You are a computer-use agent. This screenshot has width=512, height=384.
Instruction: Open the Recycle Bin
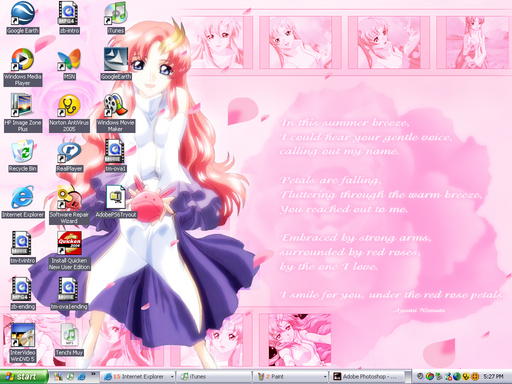pyautogui.click(x=22, y=156)
